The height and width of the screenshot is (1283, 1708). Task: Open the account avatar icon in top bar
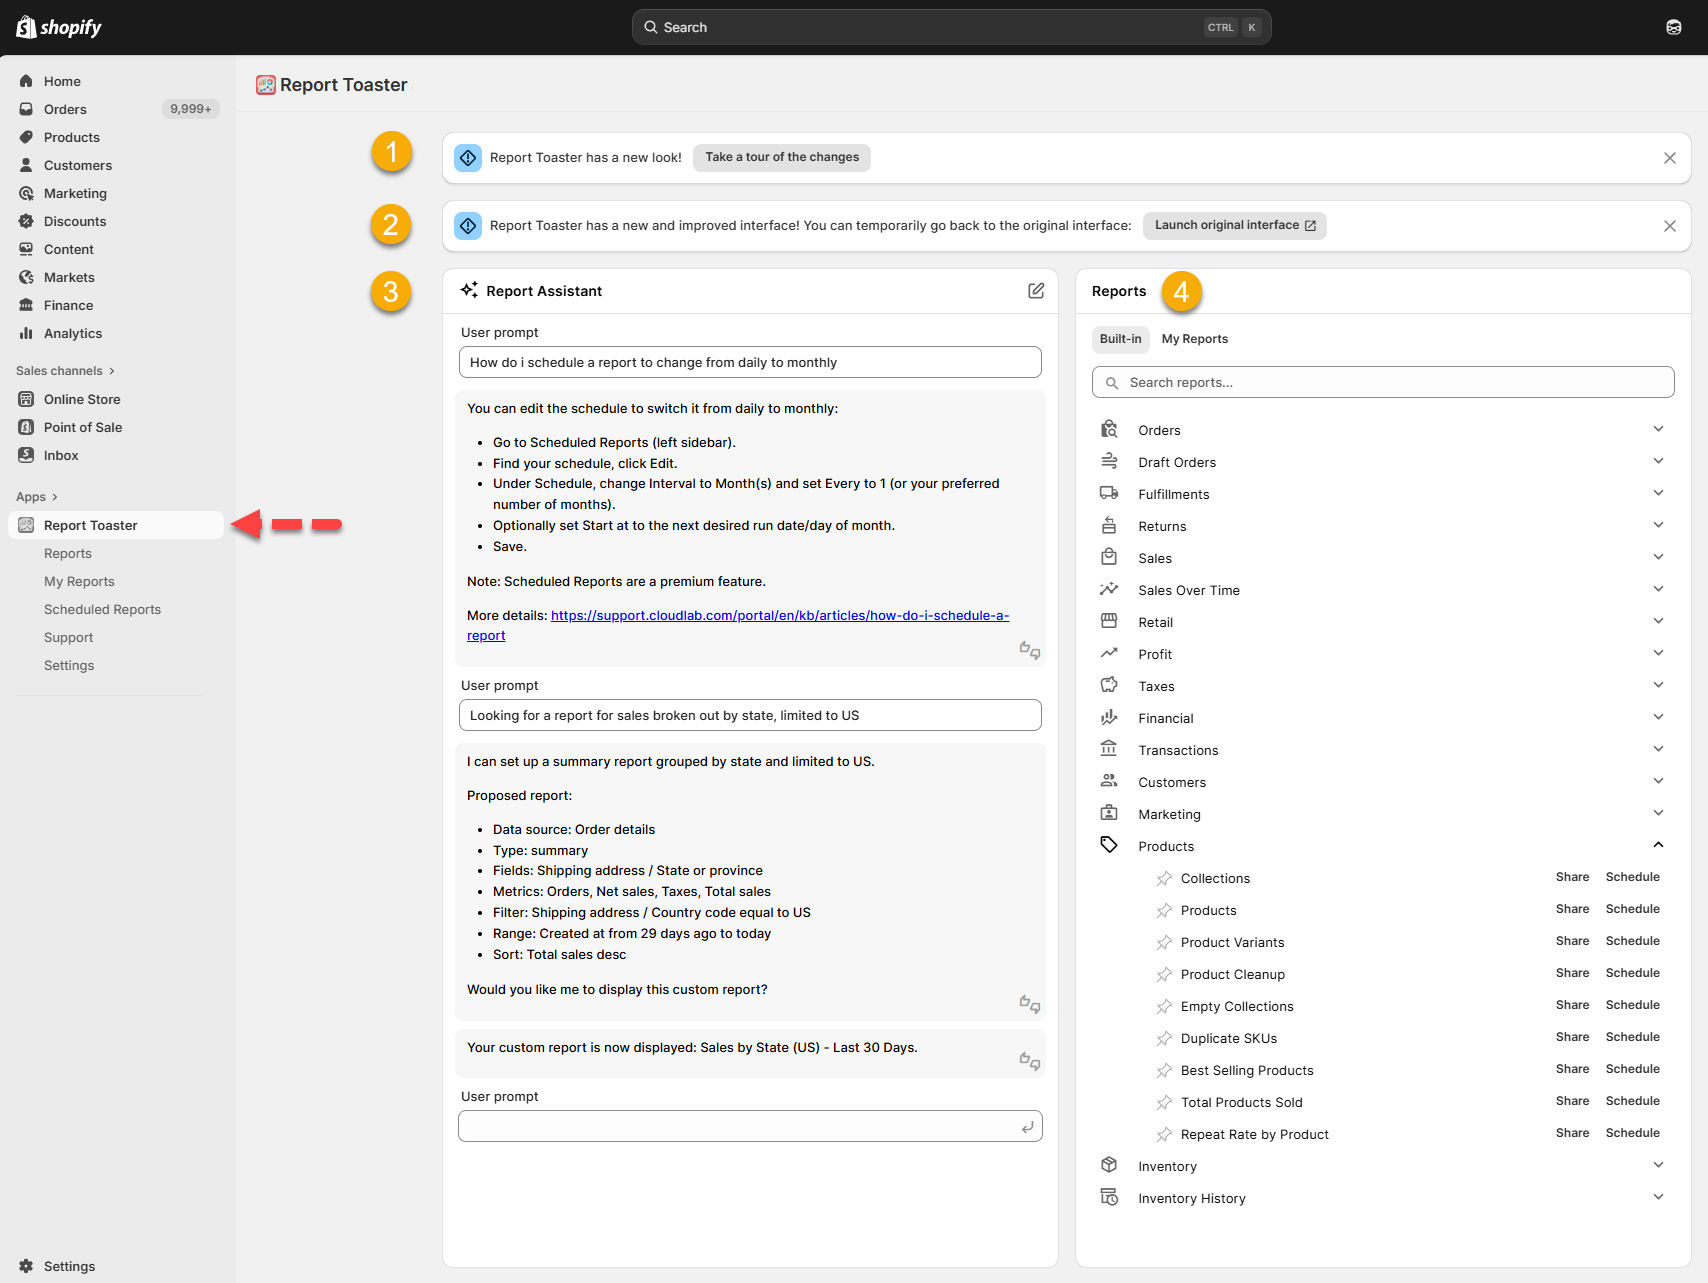[1673, 27]
